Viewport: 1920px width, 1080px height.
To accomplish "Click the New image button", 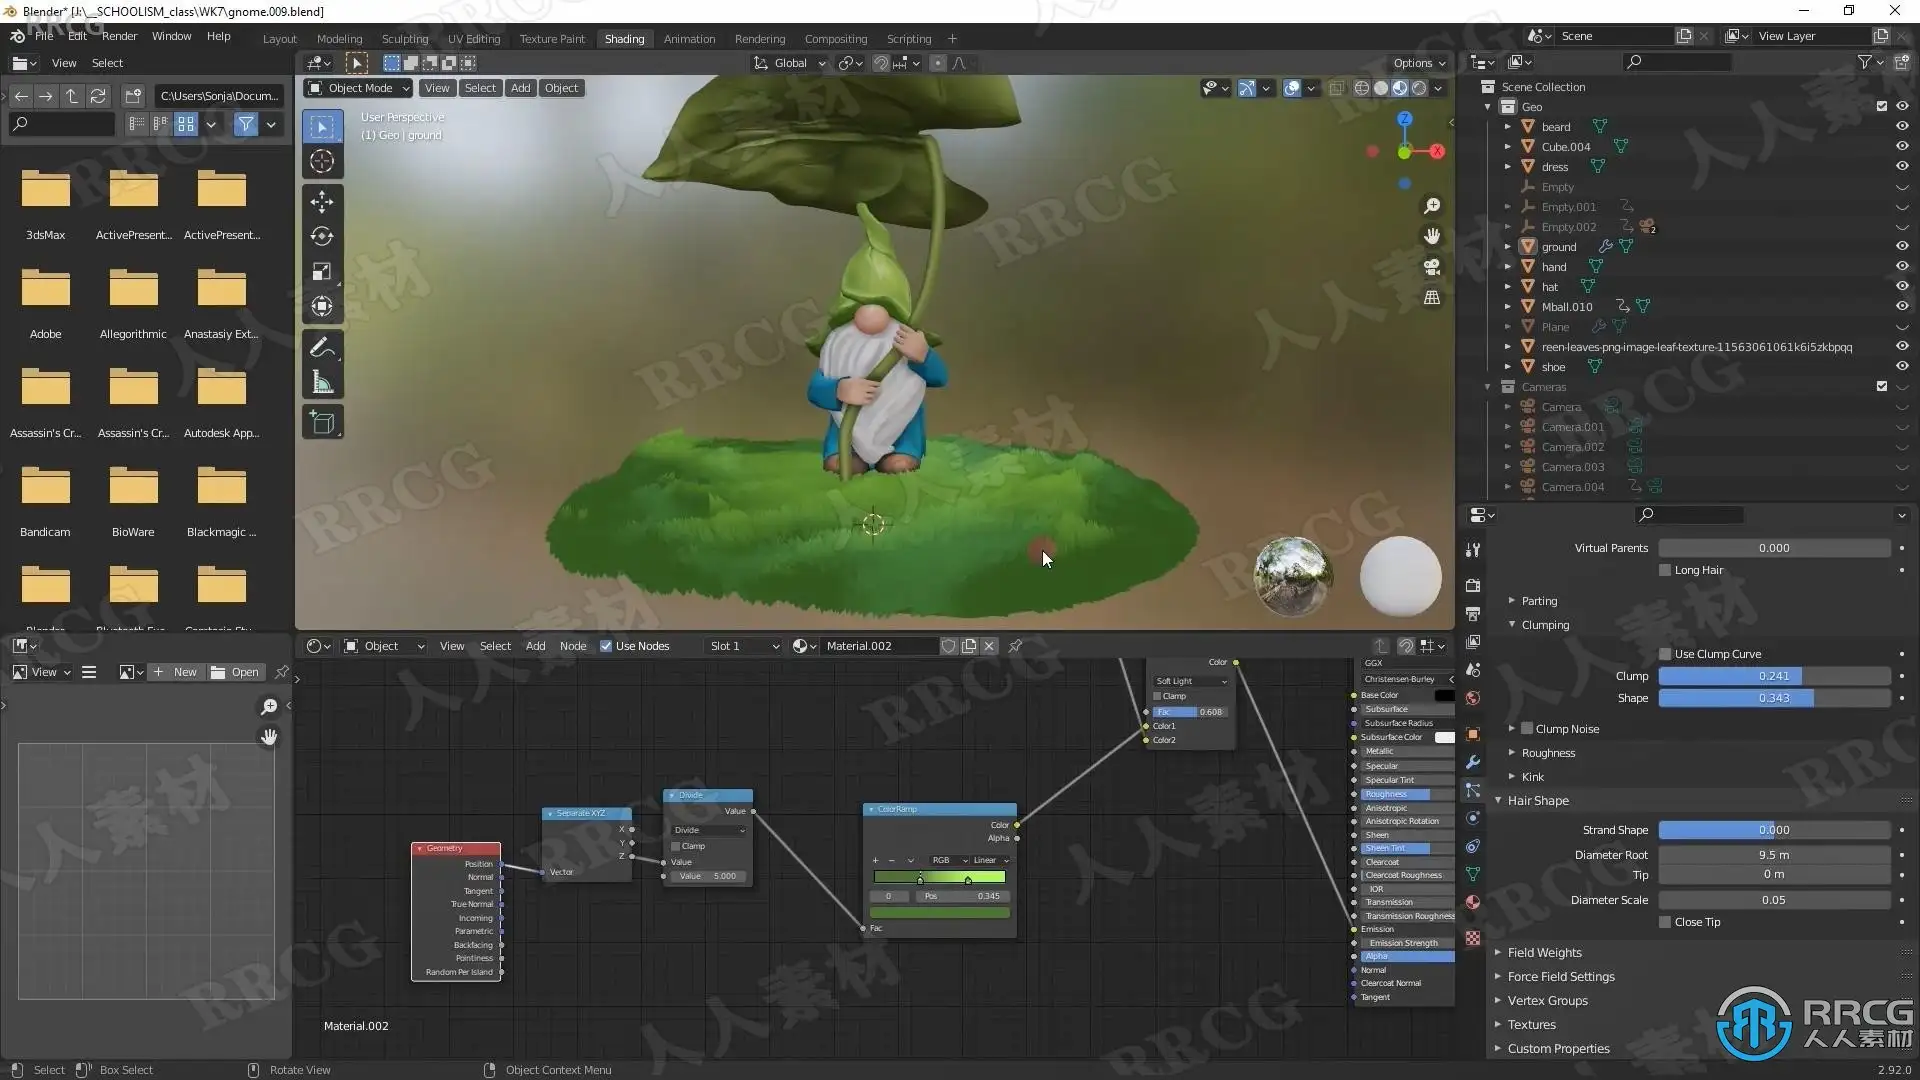I will 176,672.
